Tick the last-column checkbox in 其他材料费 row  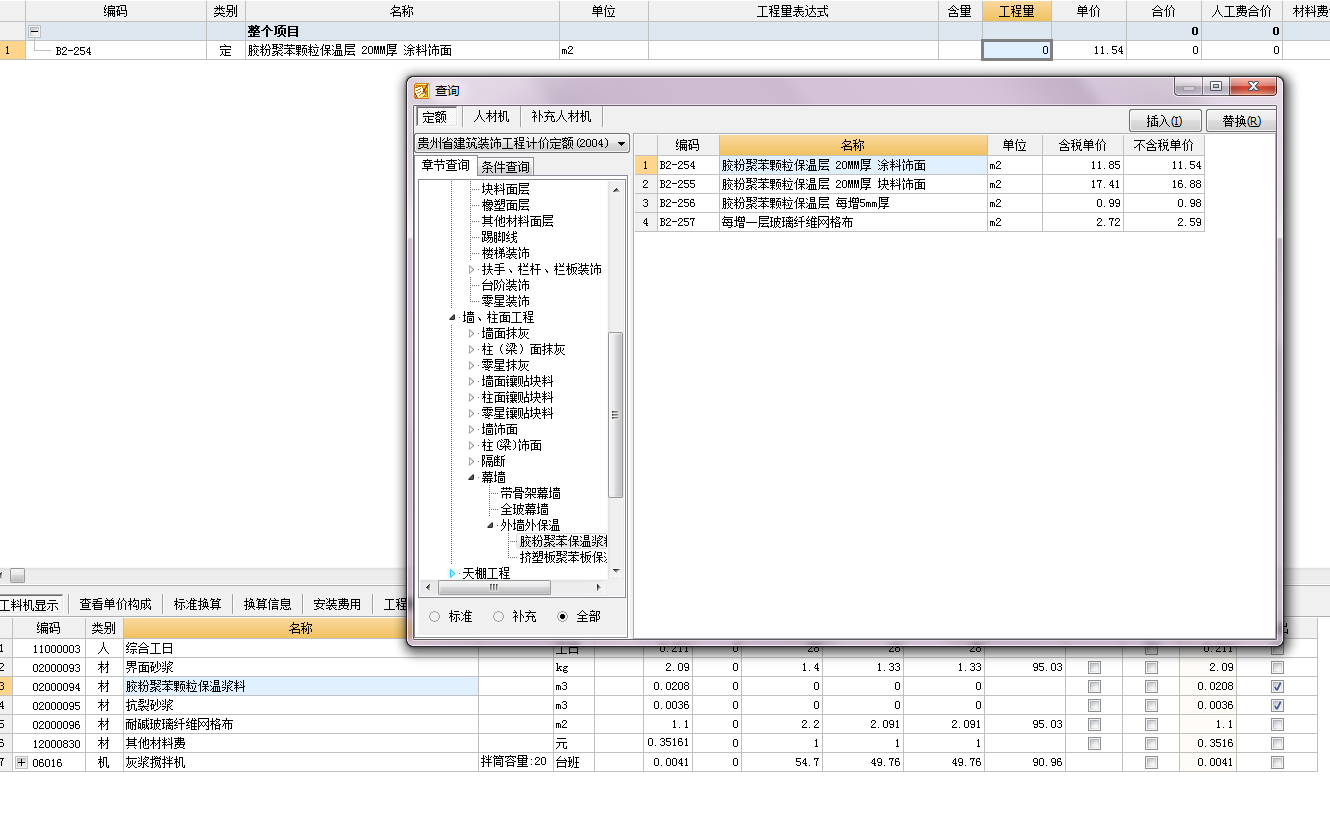1277,743
